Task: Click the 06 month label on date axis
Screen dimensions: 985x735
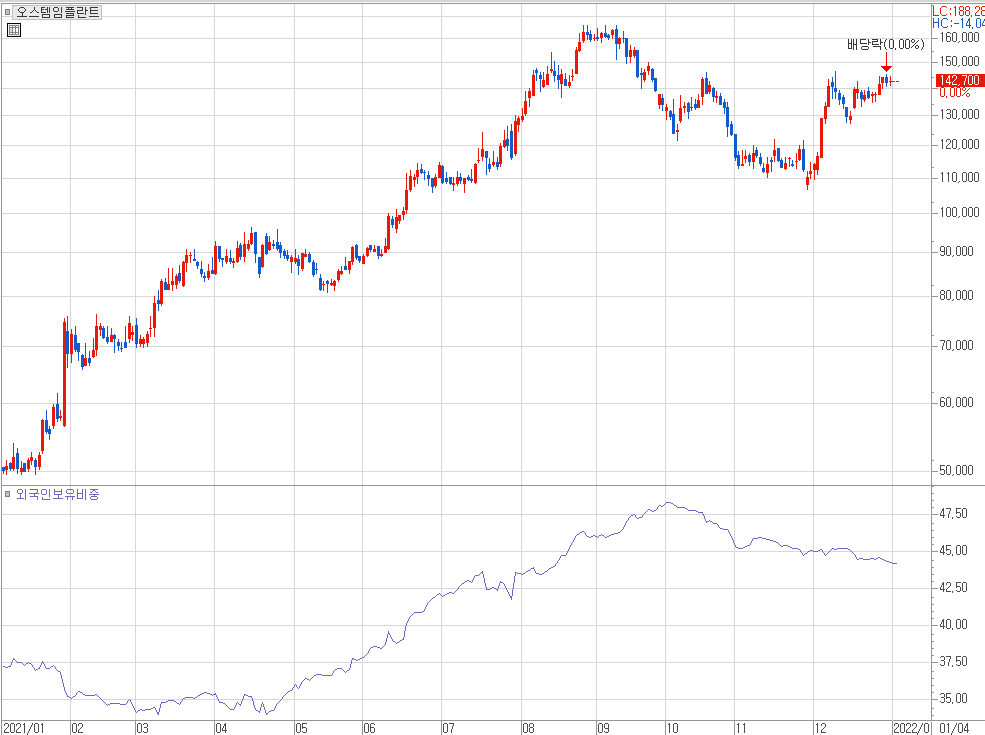Action: pos(369,729)
